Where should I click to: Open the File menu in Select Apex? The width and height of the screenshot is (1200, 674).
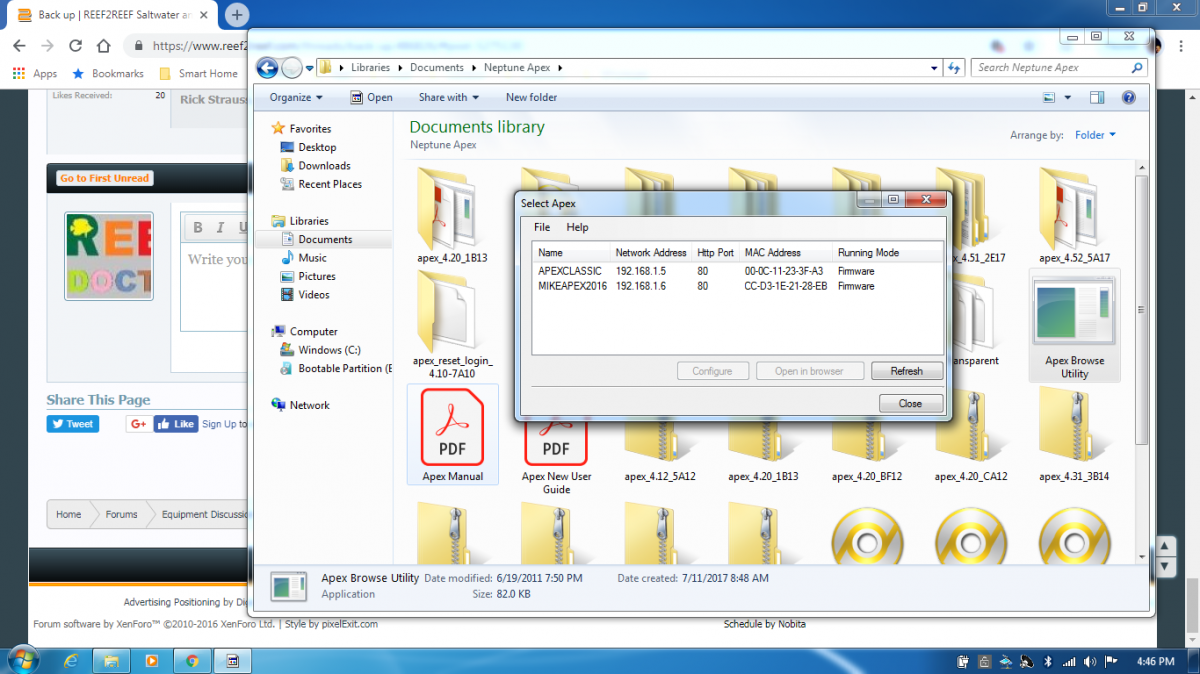(542, 228)
